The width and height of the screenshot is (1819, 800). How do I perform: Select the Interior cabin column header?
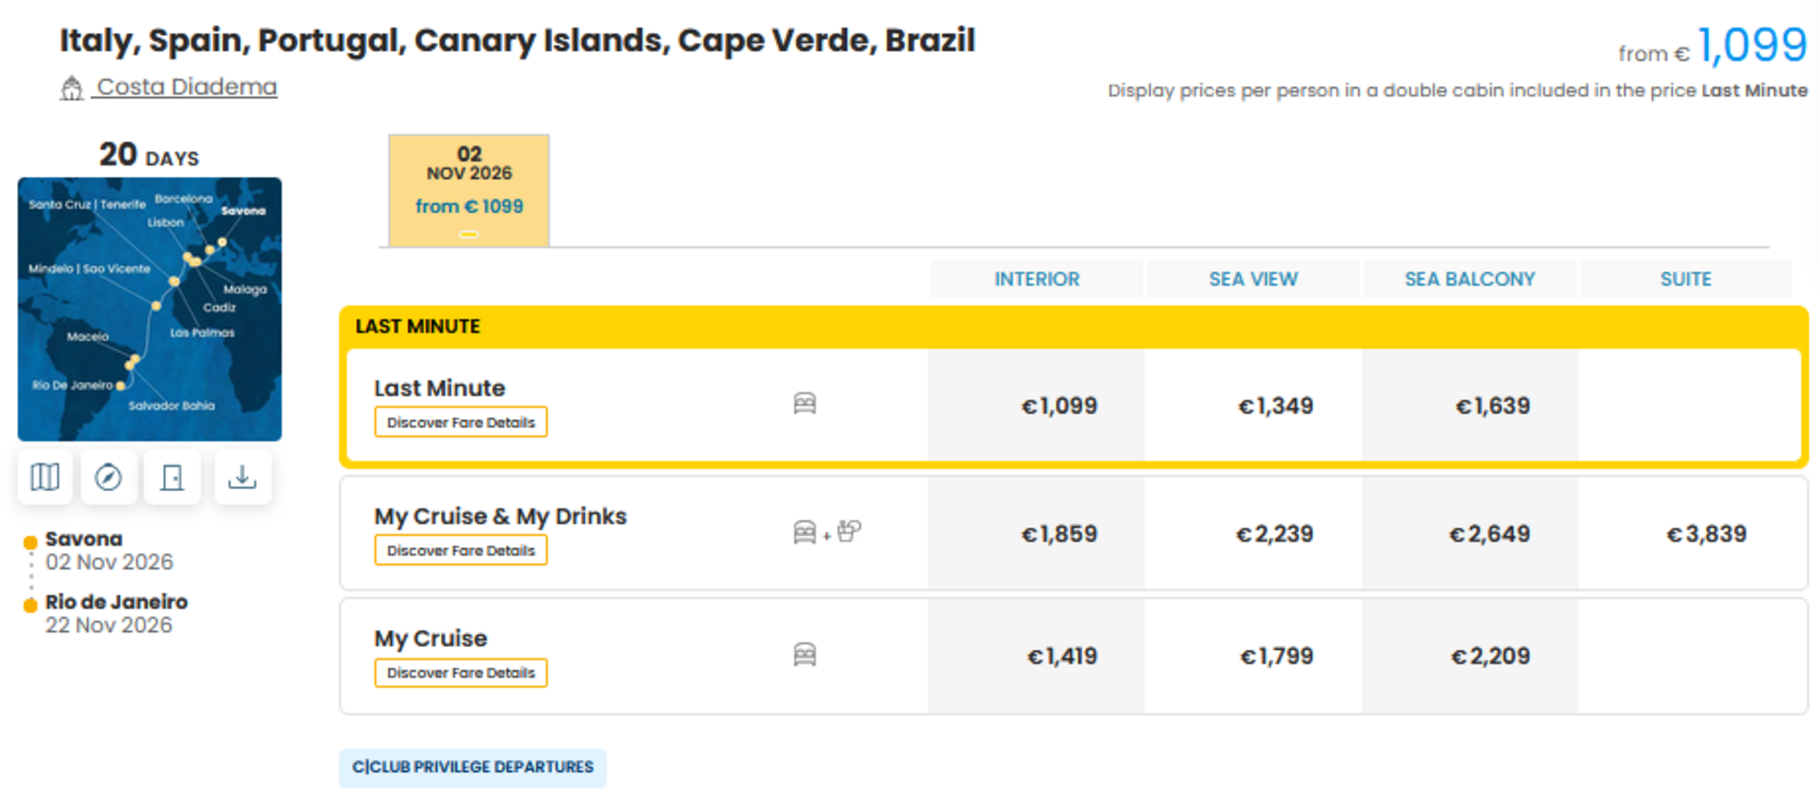click(1036, 279)
